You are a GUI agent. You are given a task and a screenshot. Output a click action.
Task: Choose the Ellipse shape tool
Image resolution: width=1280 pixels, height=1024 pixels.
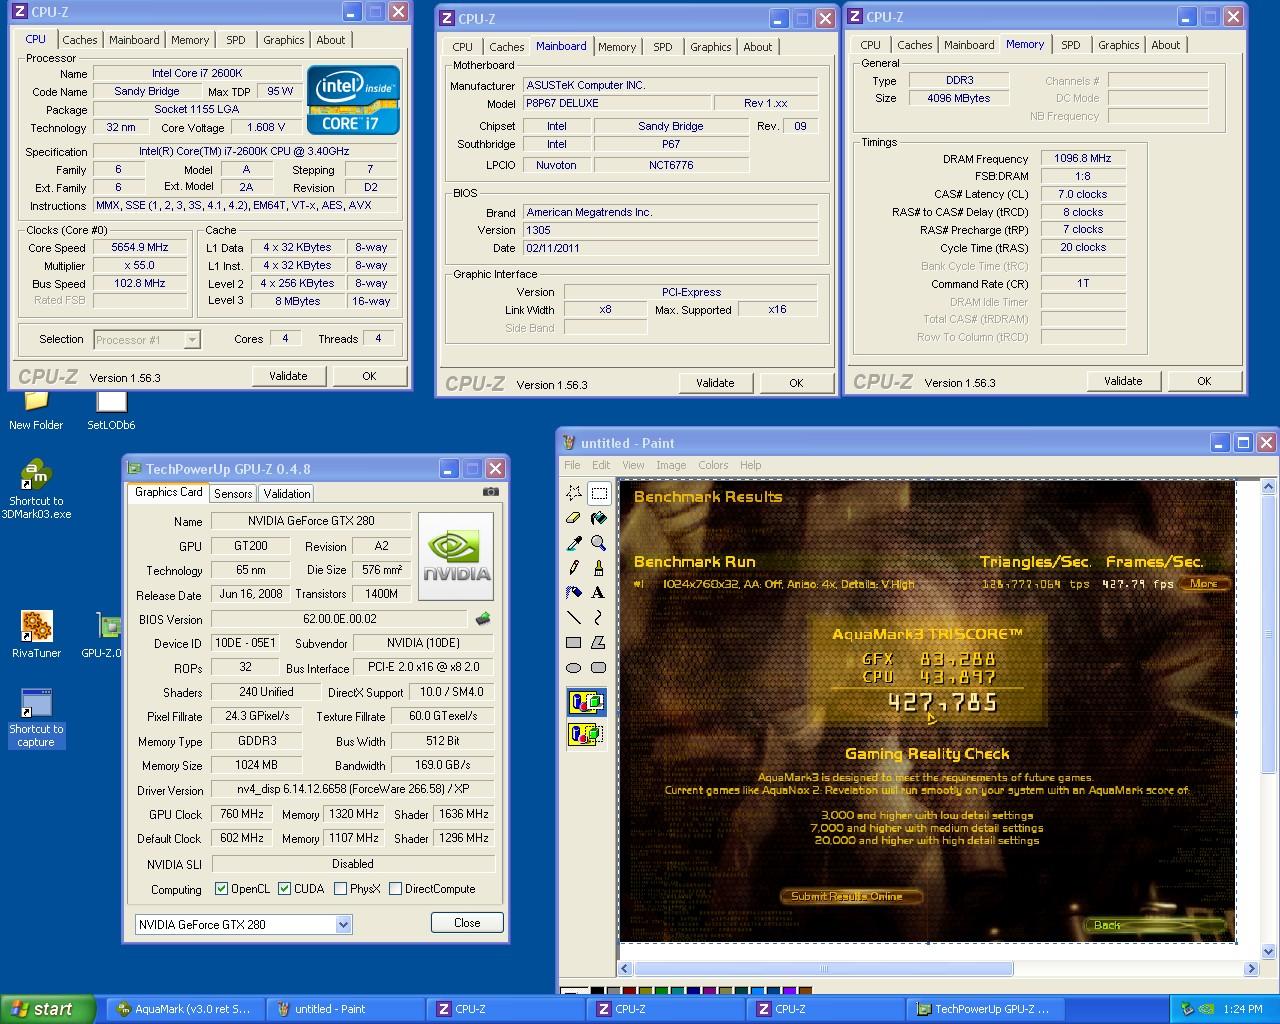574,667
